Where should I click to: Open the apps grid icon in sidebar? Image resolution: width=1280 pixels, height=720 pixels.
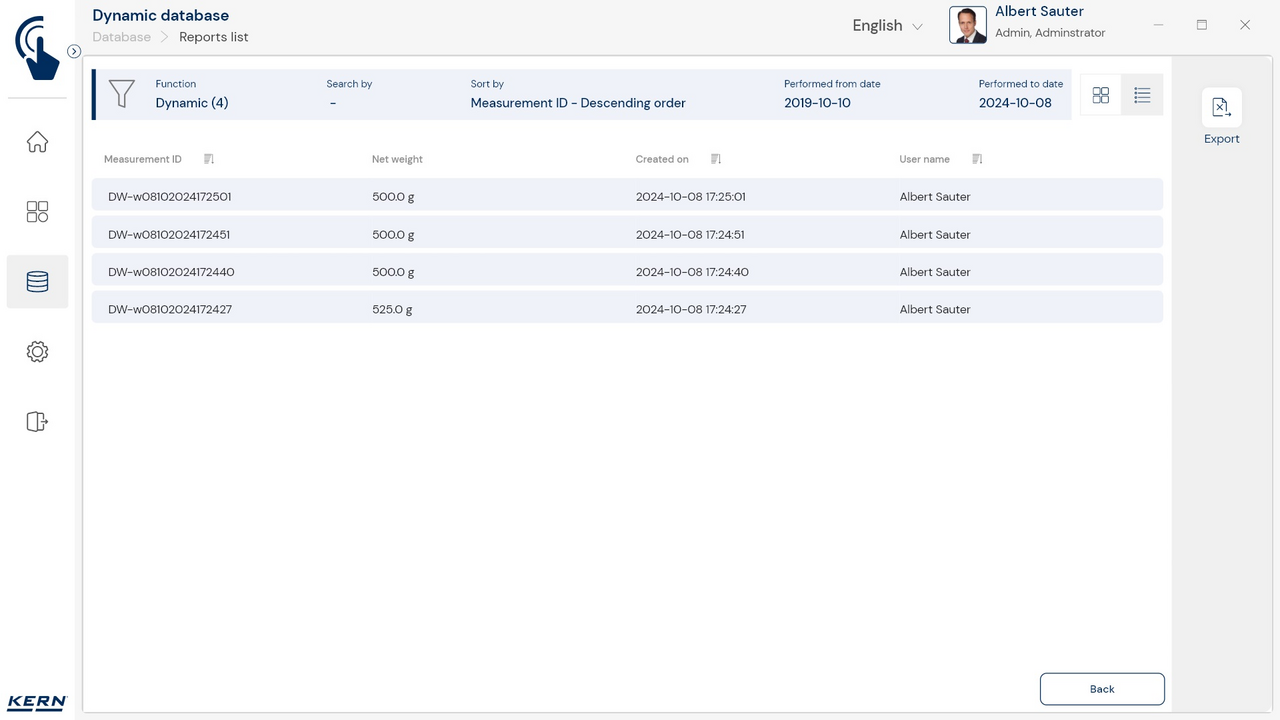point(37,212)
